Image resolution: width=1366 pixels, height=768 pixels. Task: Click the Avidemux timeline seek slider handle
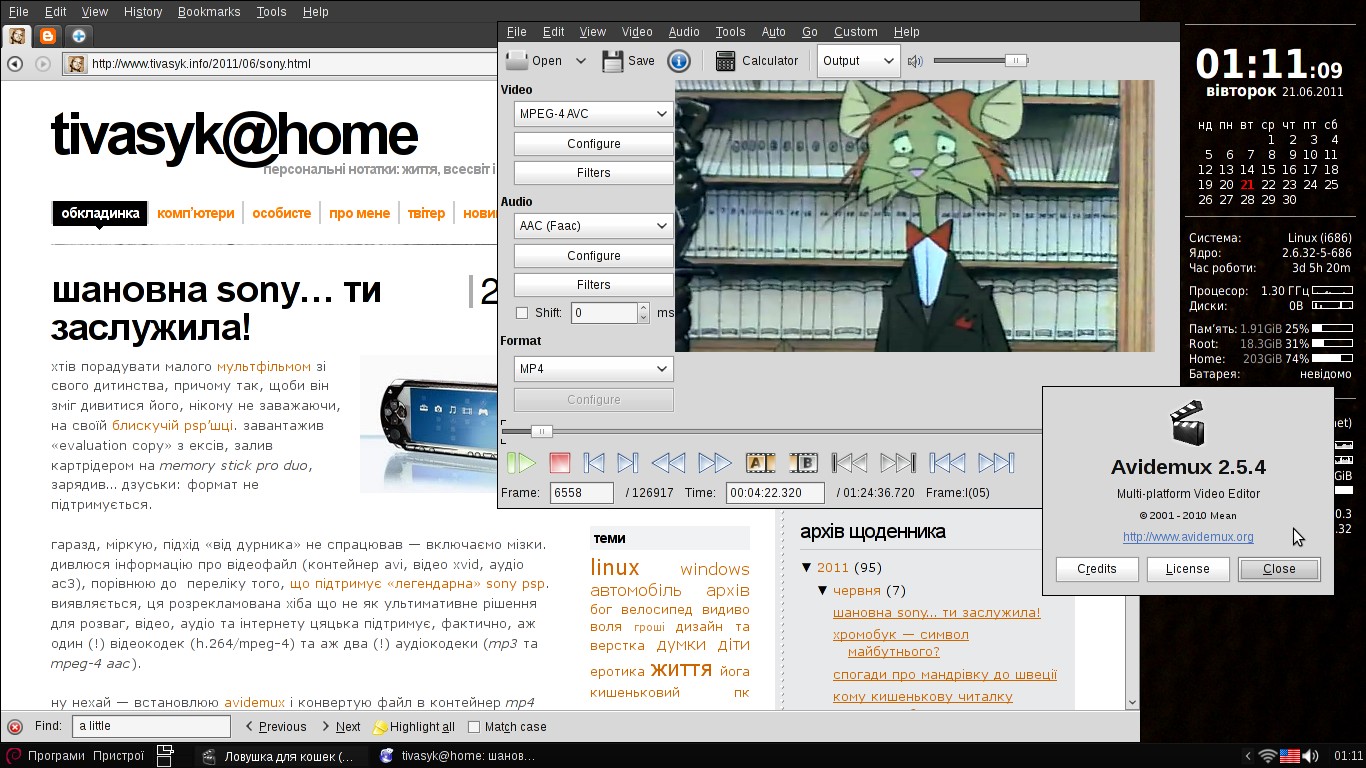[541, 431]
